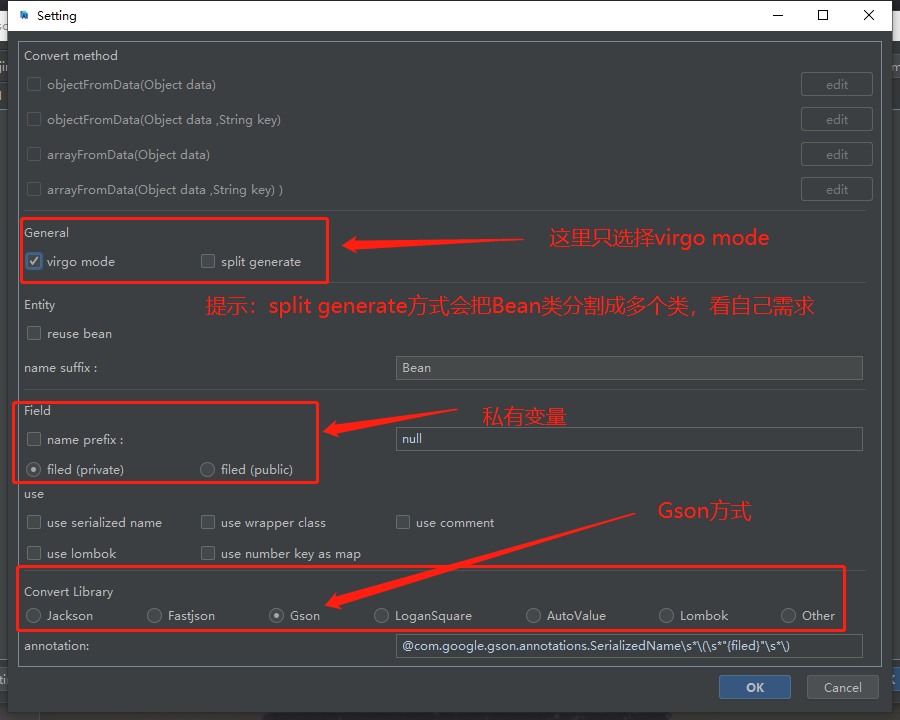
Task: Enable use lombok
Action: click(x=33, y=553)
